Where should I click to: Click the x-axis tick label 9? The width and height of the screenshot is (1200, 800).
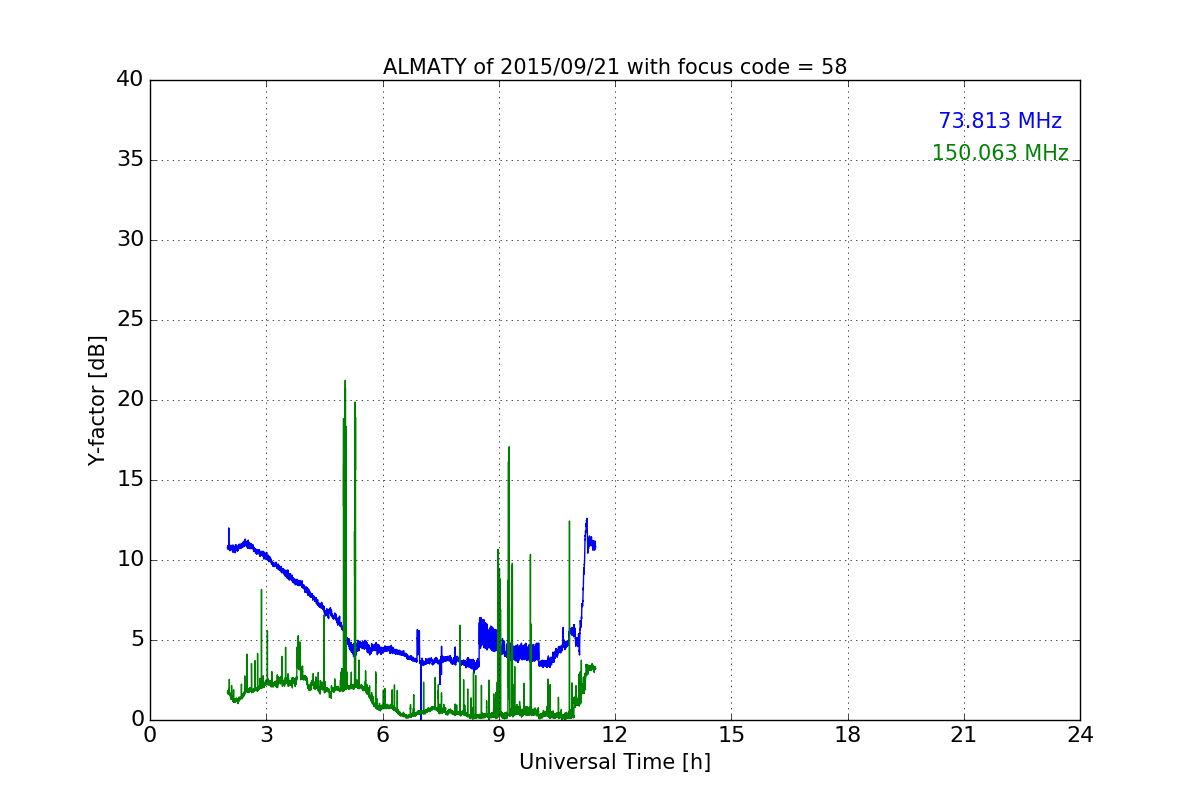click(499, 734)
